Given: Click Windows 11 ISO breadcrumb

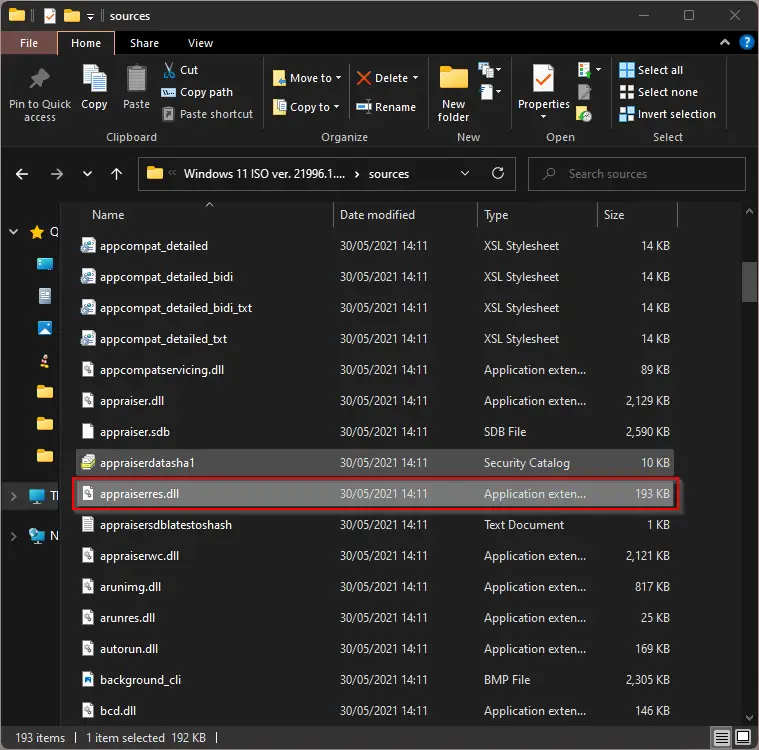Looking at the screenshot, I should [264, 174].
